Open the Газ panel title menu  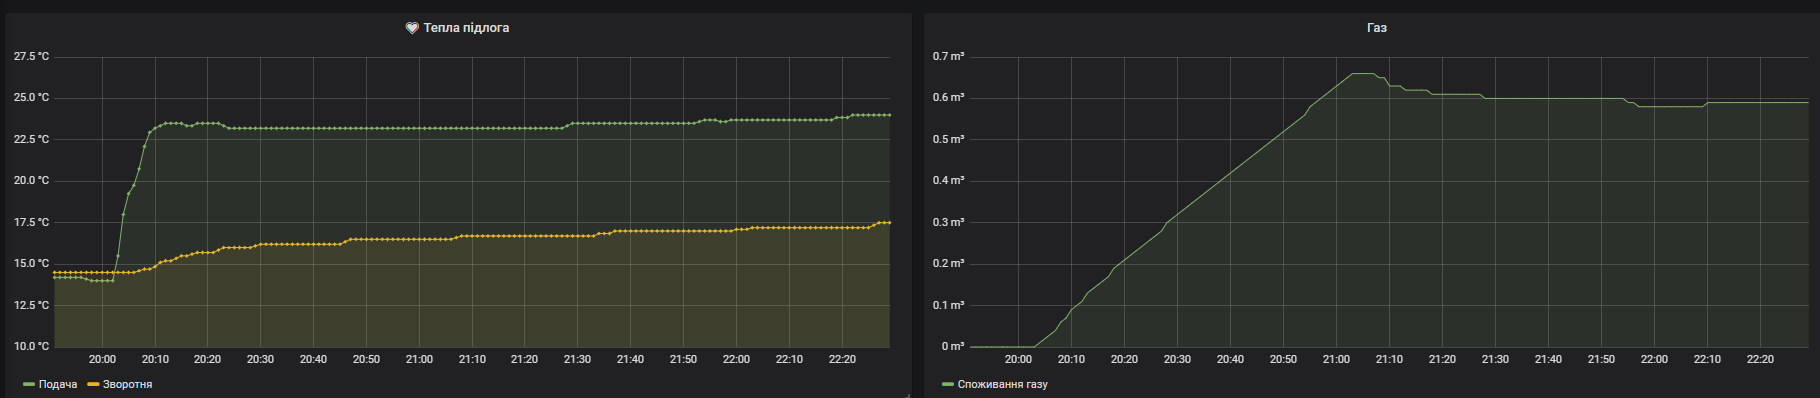pos(1377,28)
